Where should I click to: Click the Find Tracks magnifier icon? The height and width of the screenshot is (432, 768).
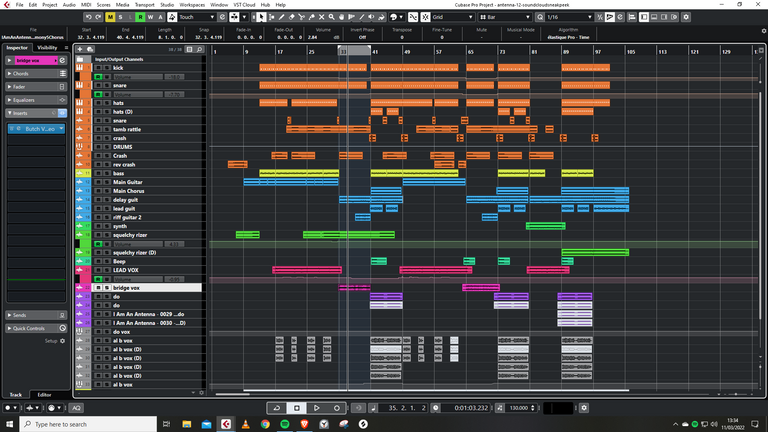click(x=200, y=49)
